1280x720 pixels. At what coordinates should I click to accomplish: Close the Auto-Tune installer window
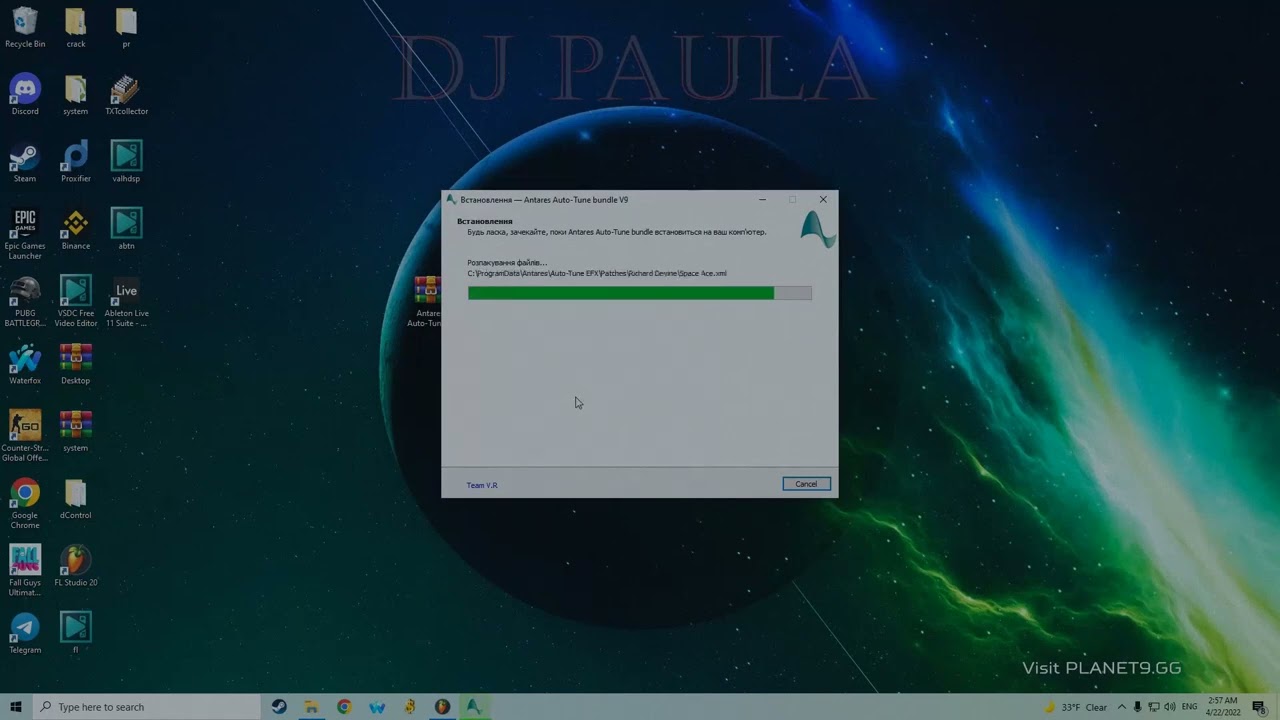pos(823,199)
